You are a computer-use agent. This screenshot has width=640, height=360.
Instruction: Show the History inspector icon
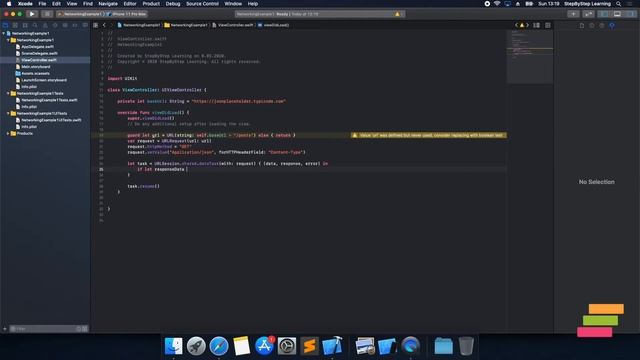click(592, 25)
